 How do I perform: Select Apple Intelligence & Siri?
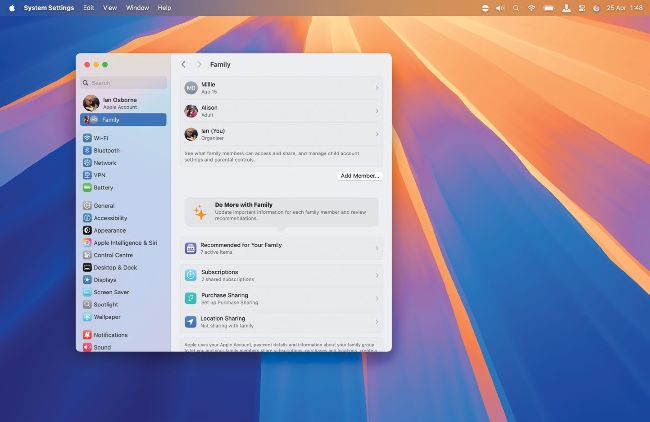point(124,242)
